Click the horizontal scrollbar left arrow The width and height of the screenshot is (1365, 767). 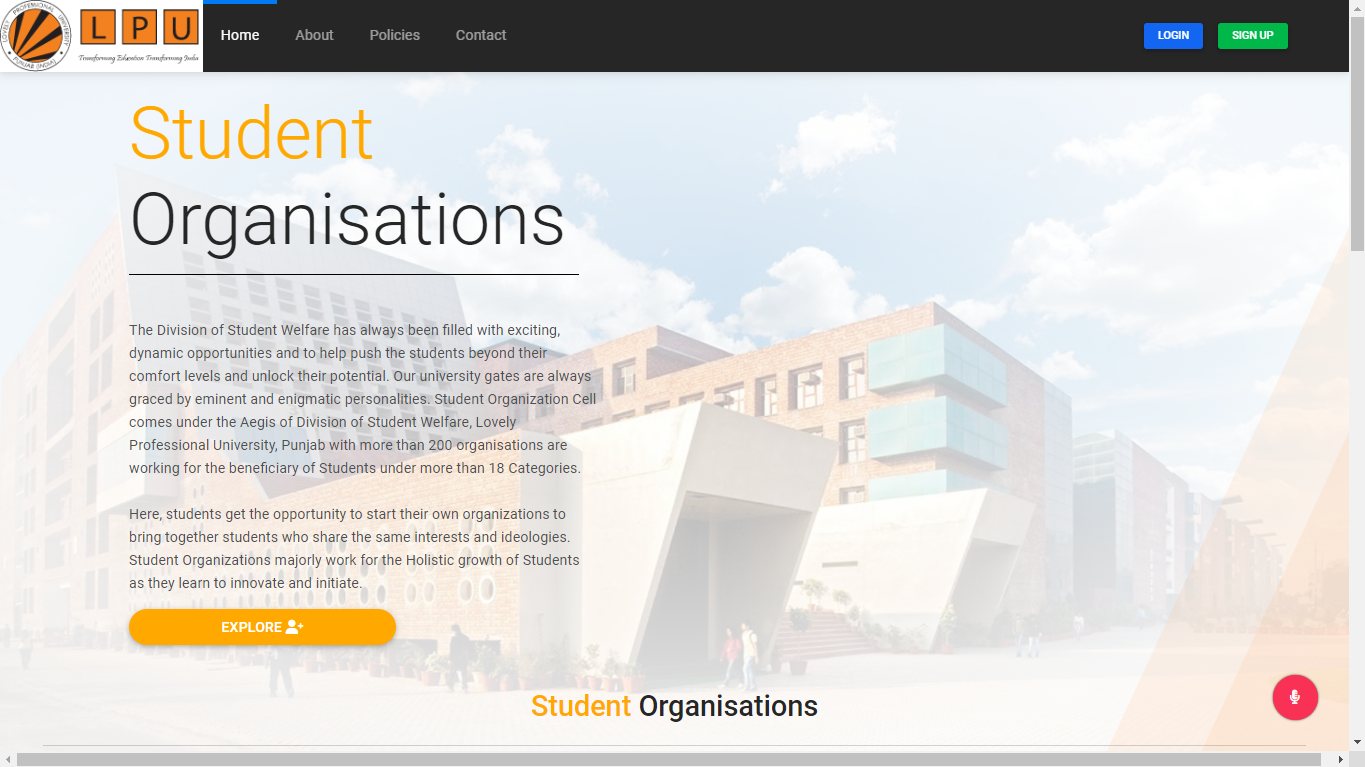point(6,761)
